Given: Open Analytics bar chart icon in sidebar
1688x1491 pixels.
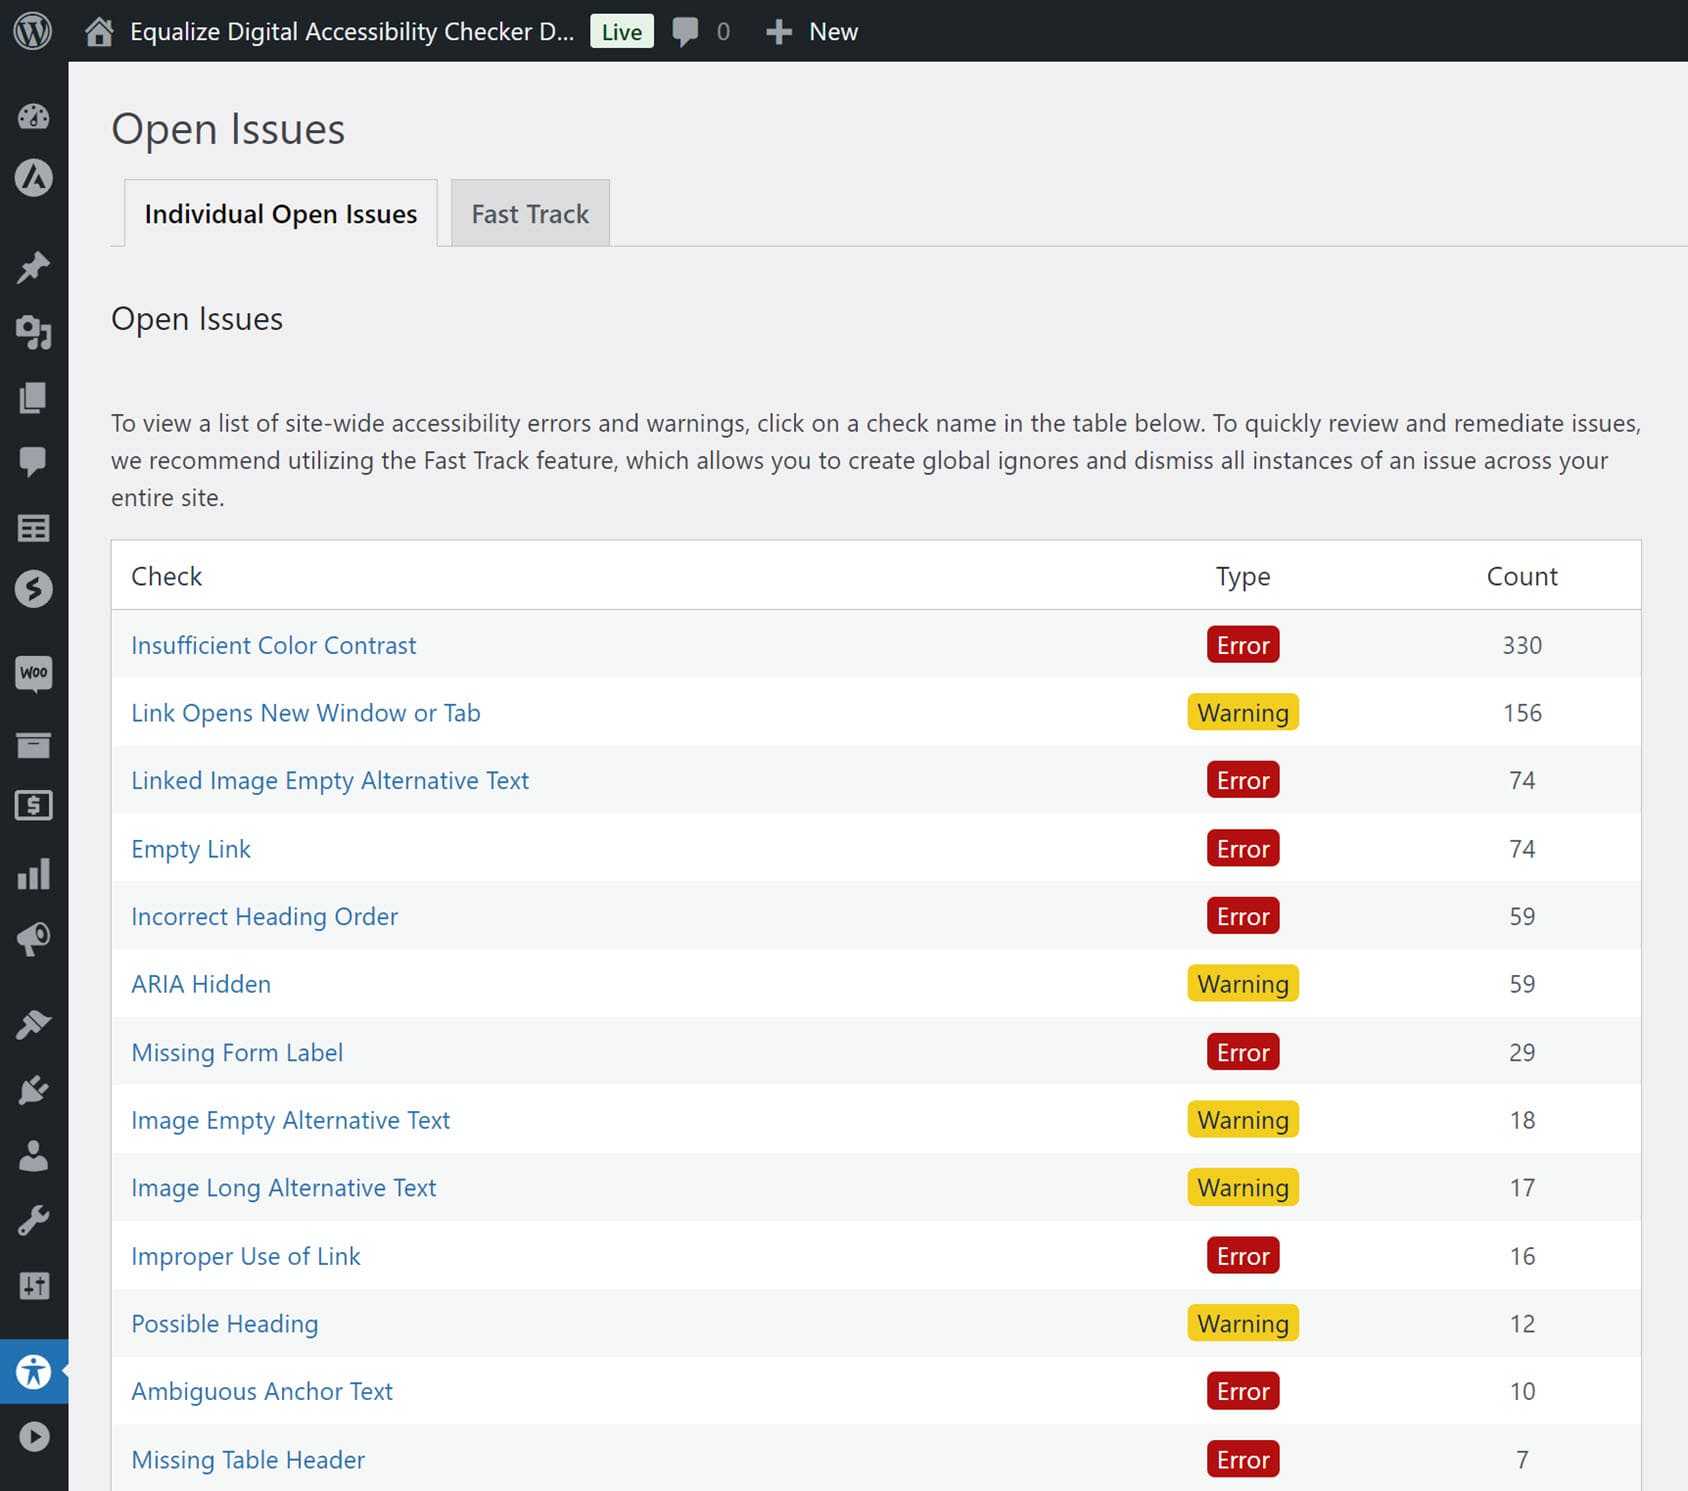Looking at the screenshot, I should point(33,874).
